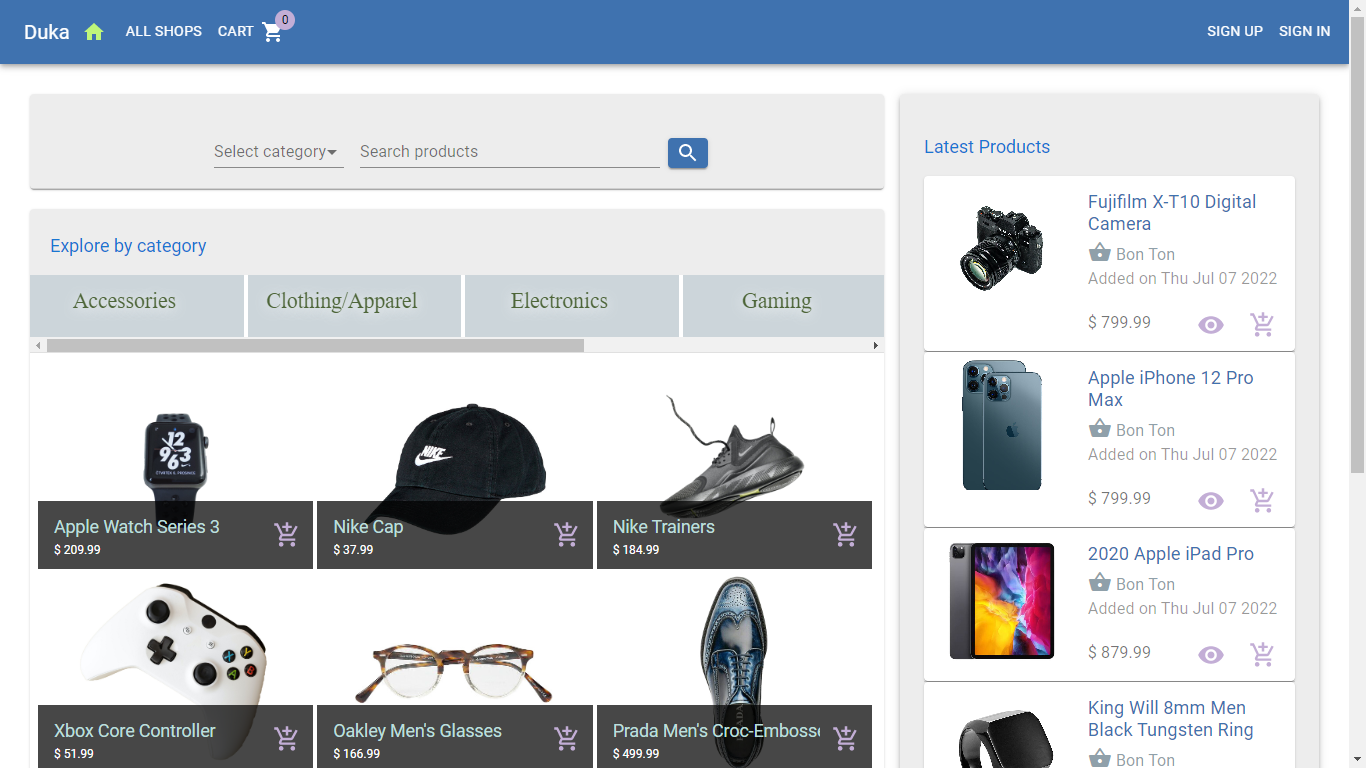Click the $ 37.99 price text

click(353, 550)
